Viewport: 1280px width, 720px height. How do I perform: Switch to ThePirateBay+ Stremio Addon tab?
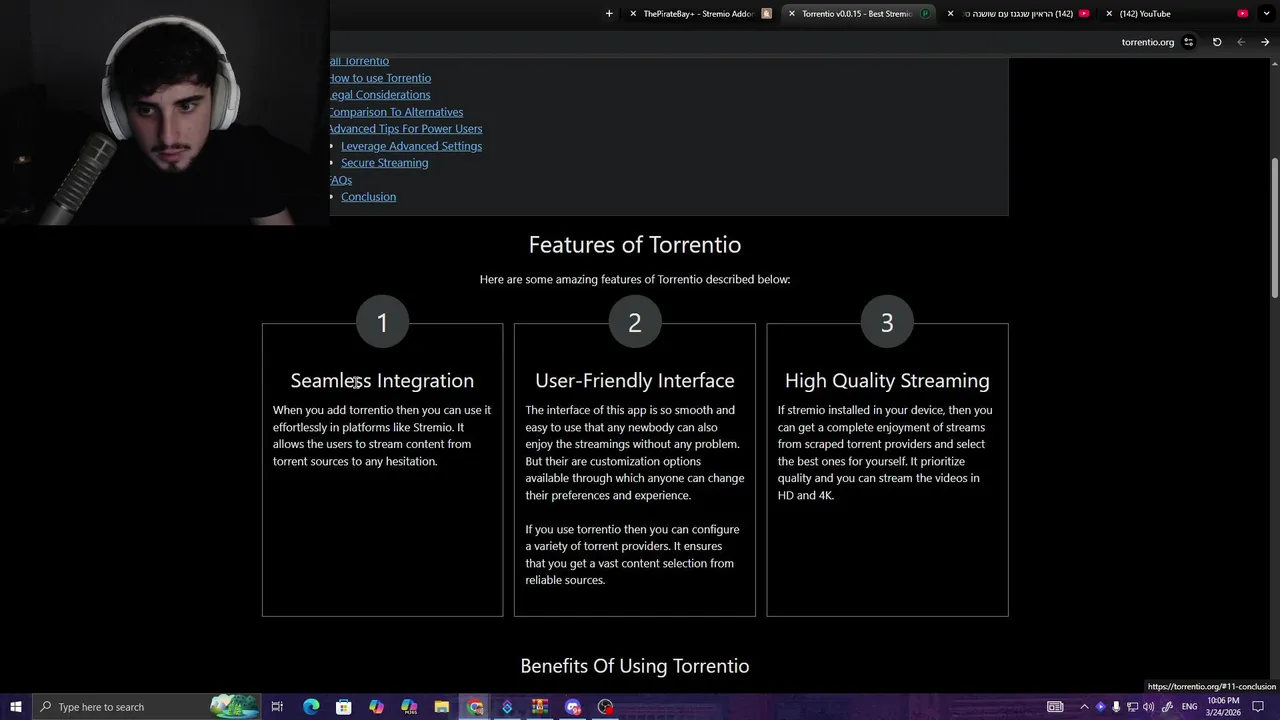pyautogui.click(x=700, y=14)
